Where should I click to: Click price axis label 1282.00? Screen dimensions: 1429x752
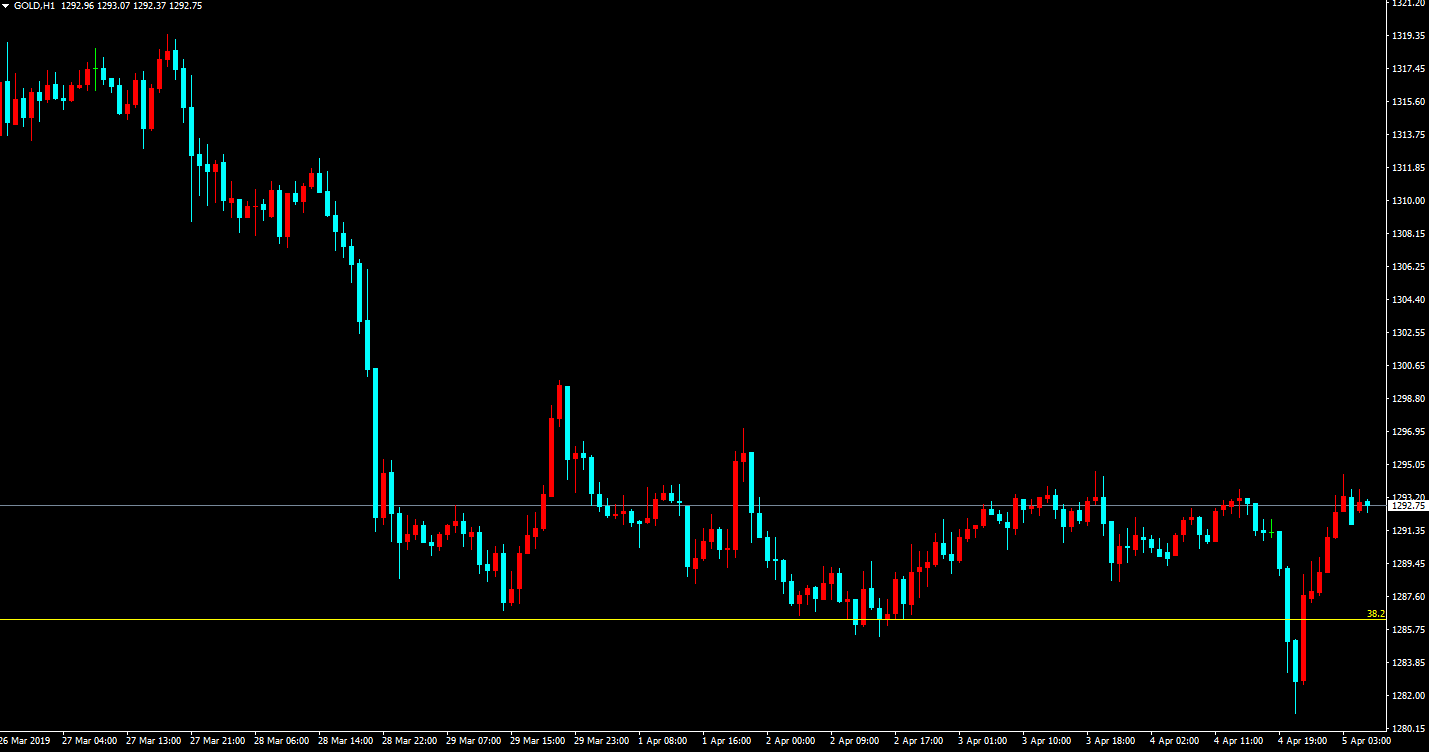1407,695
